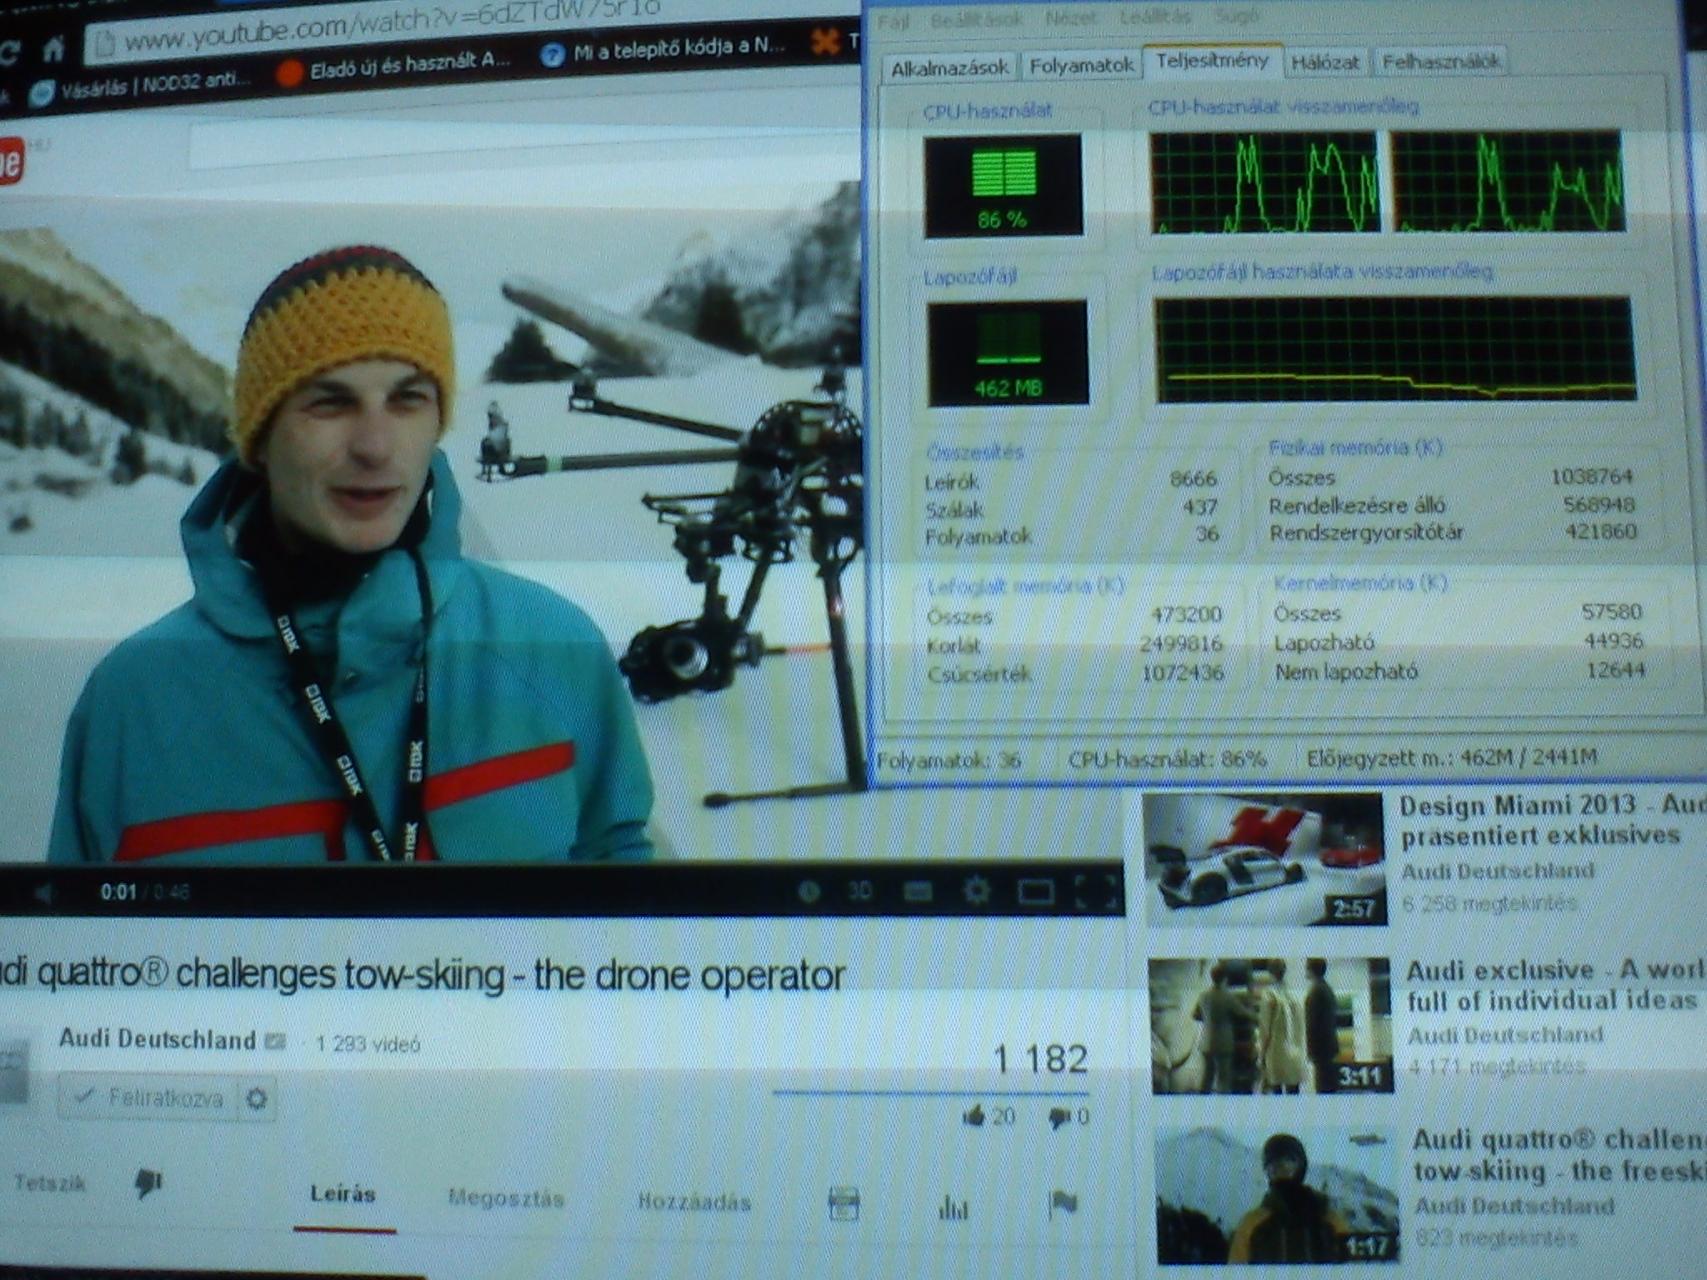The height and width of the screenshot is (1280, 1707).
Task: Click the Szálak value 437
Action: [1199, 507]
